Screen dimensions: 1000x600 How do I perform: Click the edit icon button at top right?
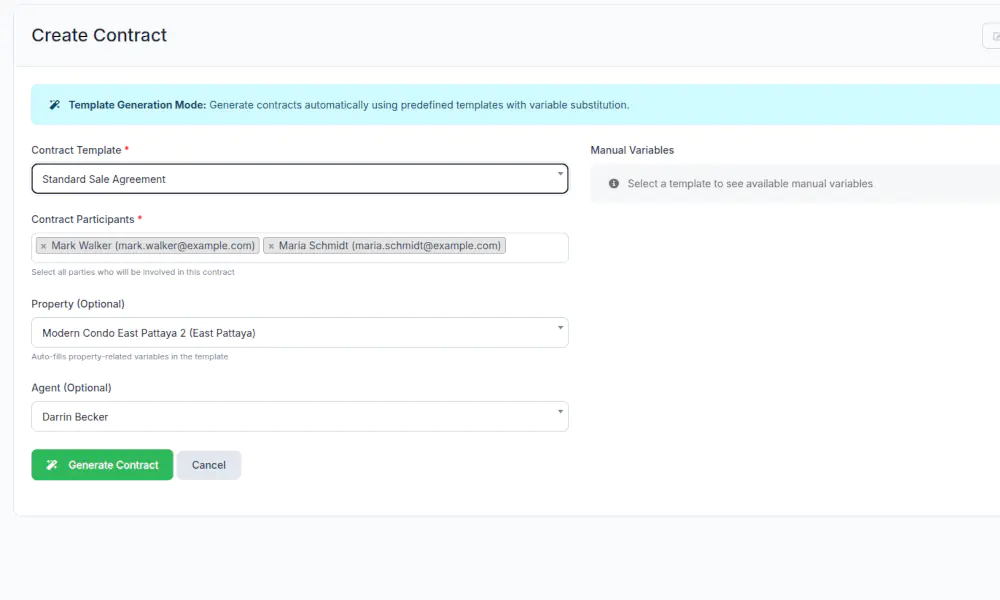coord(994,36)
